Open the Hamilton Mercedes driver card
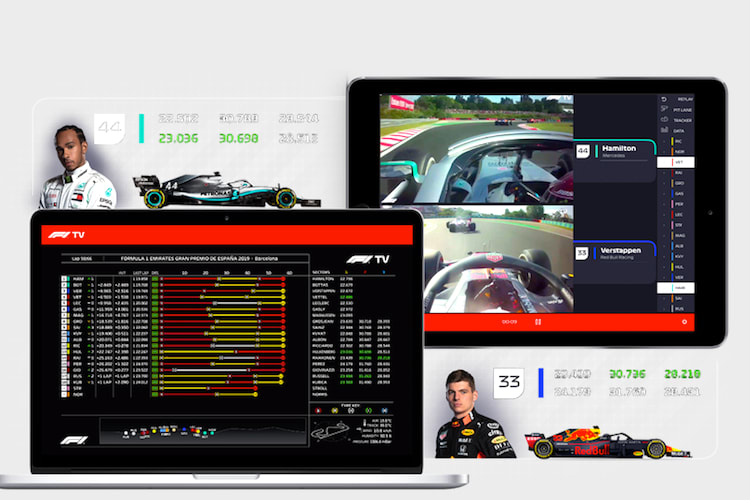750x500 pixels. [x=615, y=161]
